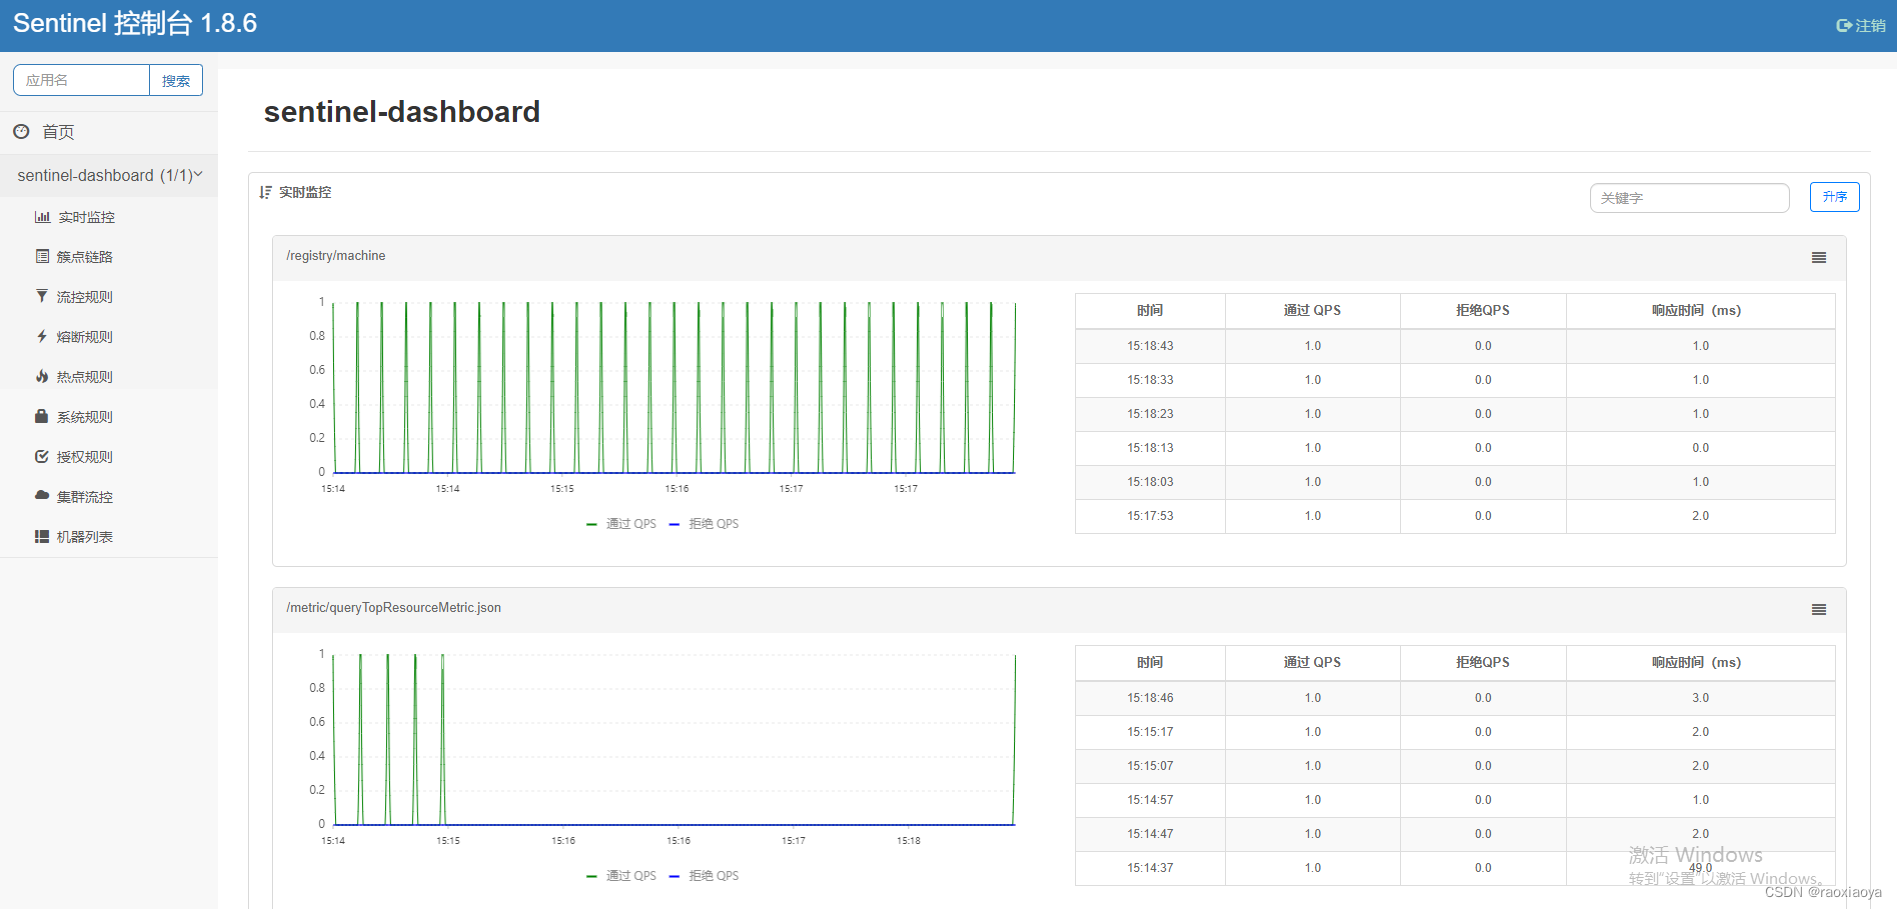This screenshot has height=909, width=1897.
Task: Select the 15:18:03 time cell
Action: click(1150, 482)
